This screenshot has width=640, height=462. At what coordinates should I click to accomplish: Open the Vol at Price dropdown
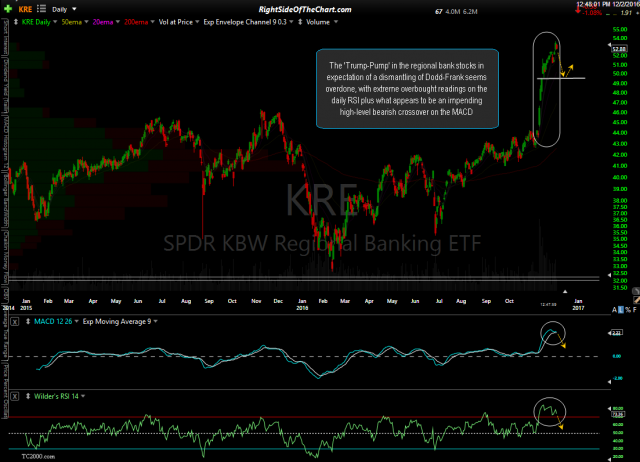[x=197, y=22]
